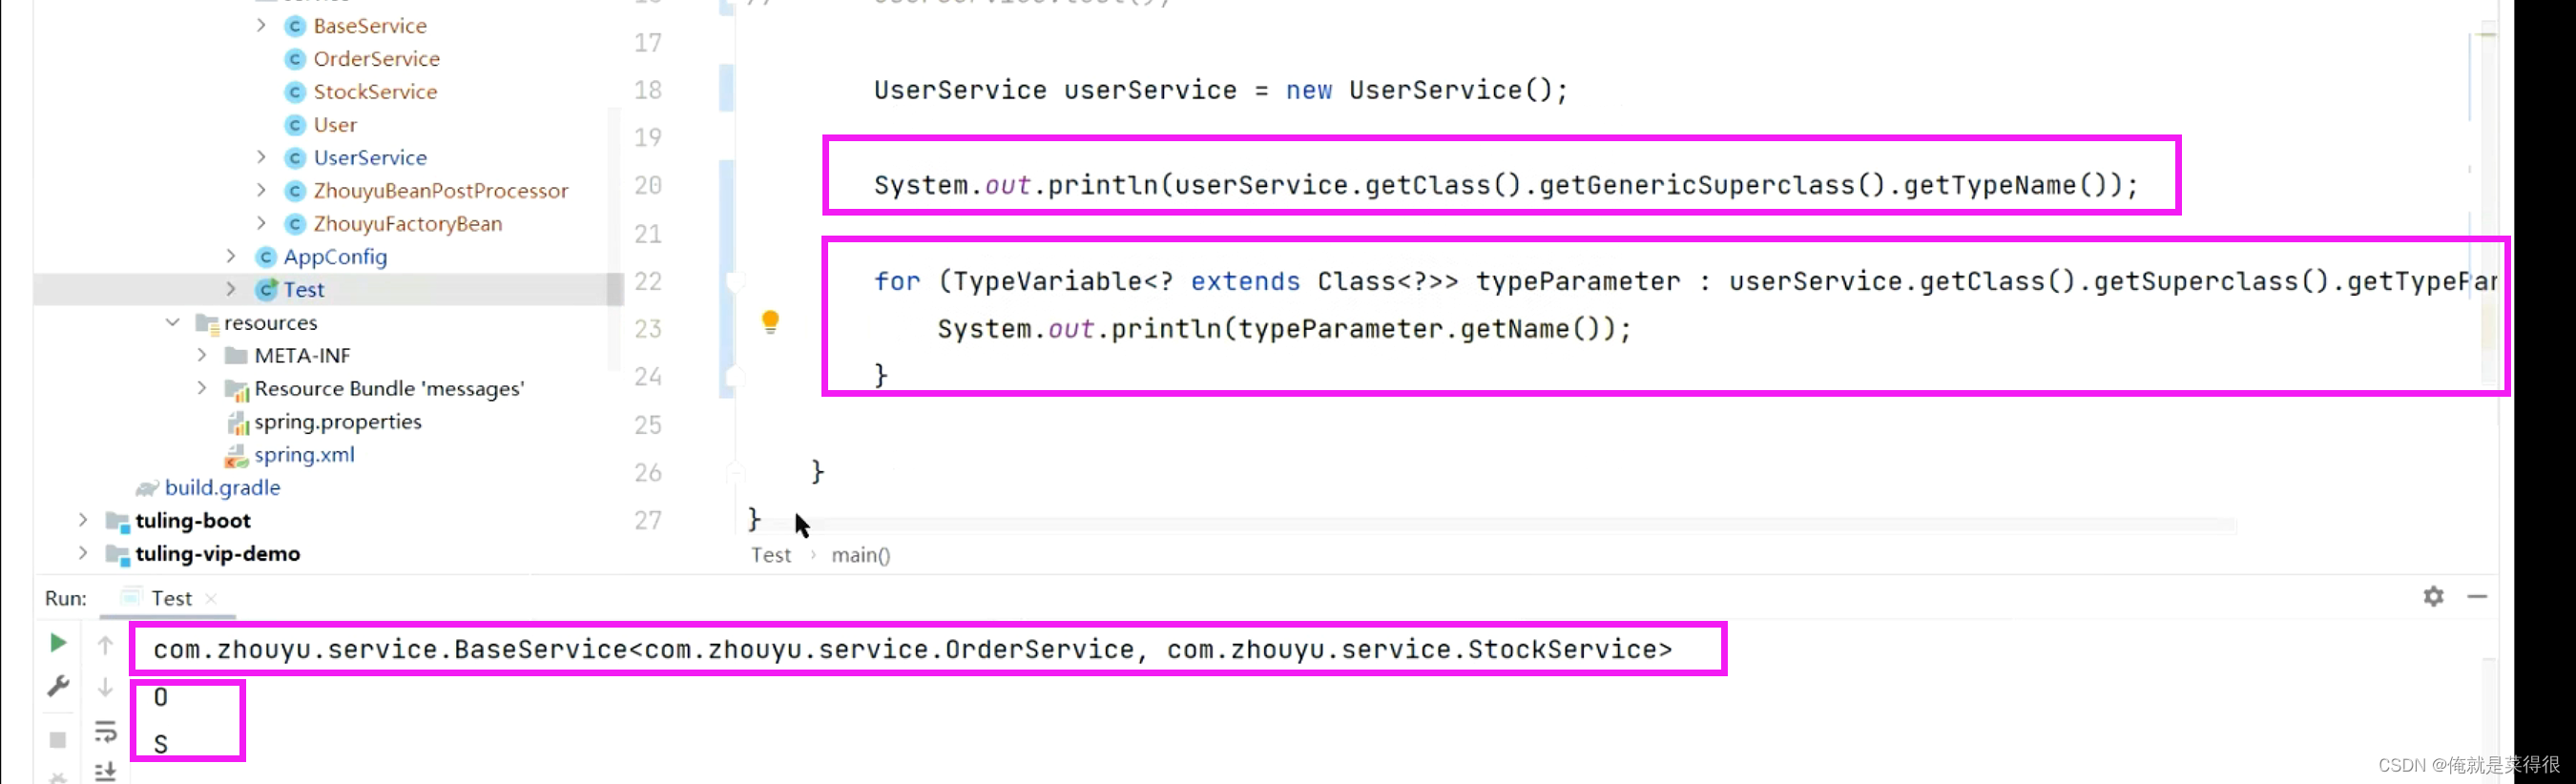Click spring.xml file icon
This screenshot has height=784, width=2576.
(236, 456)
